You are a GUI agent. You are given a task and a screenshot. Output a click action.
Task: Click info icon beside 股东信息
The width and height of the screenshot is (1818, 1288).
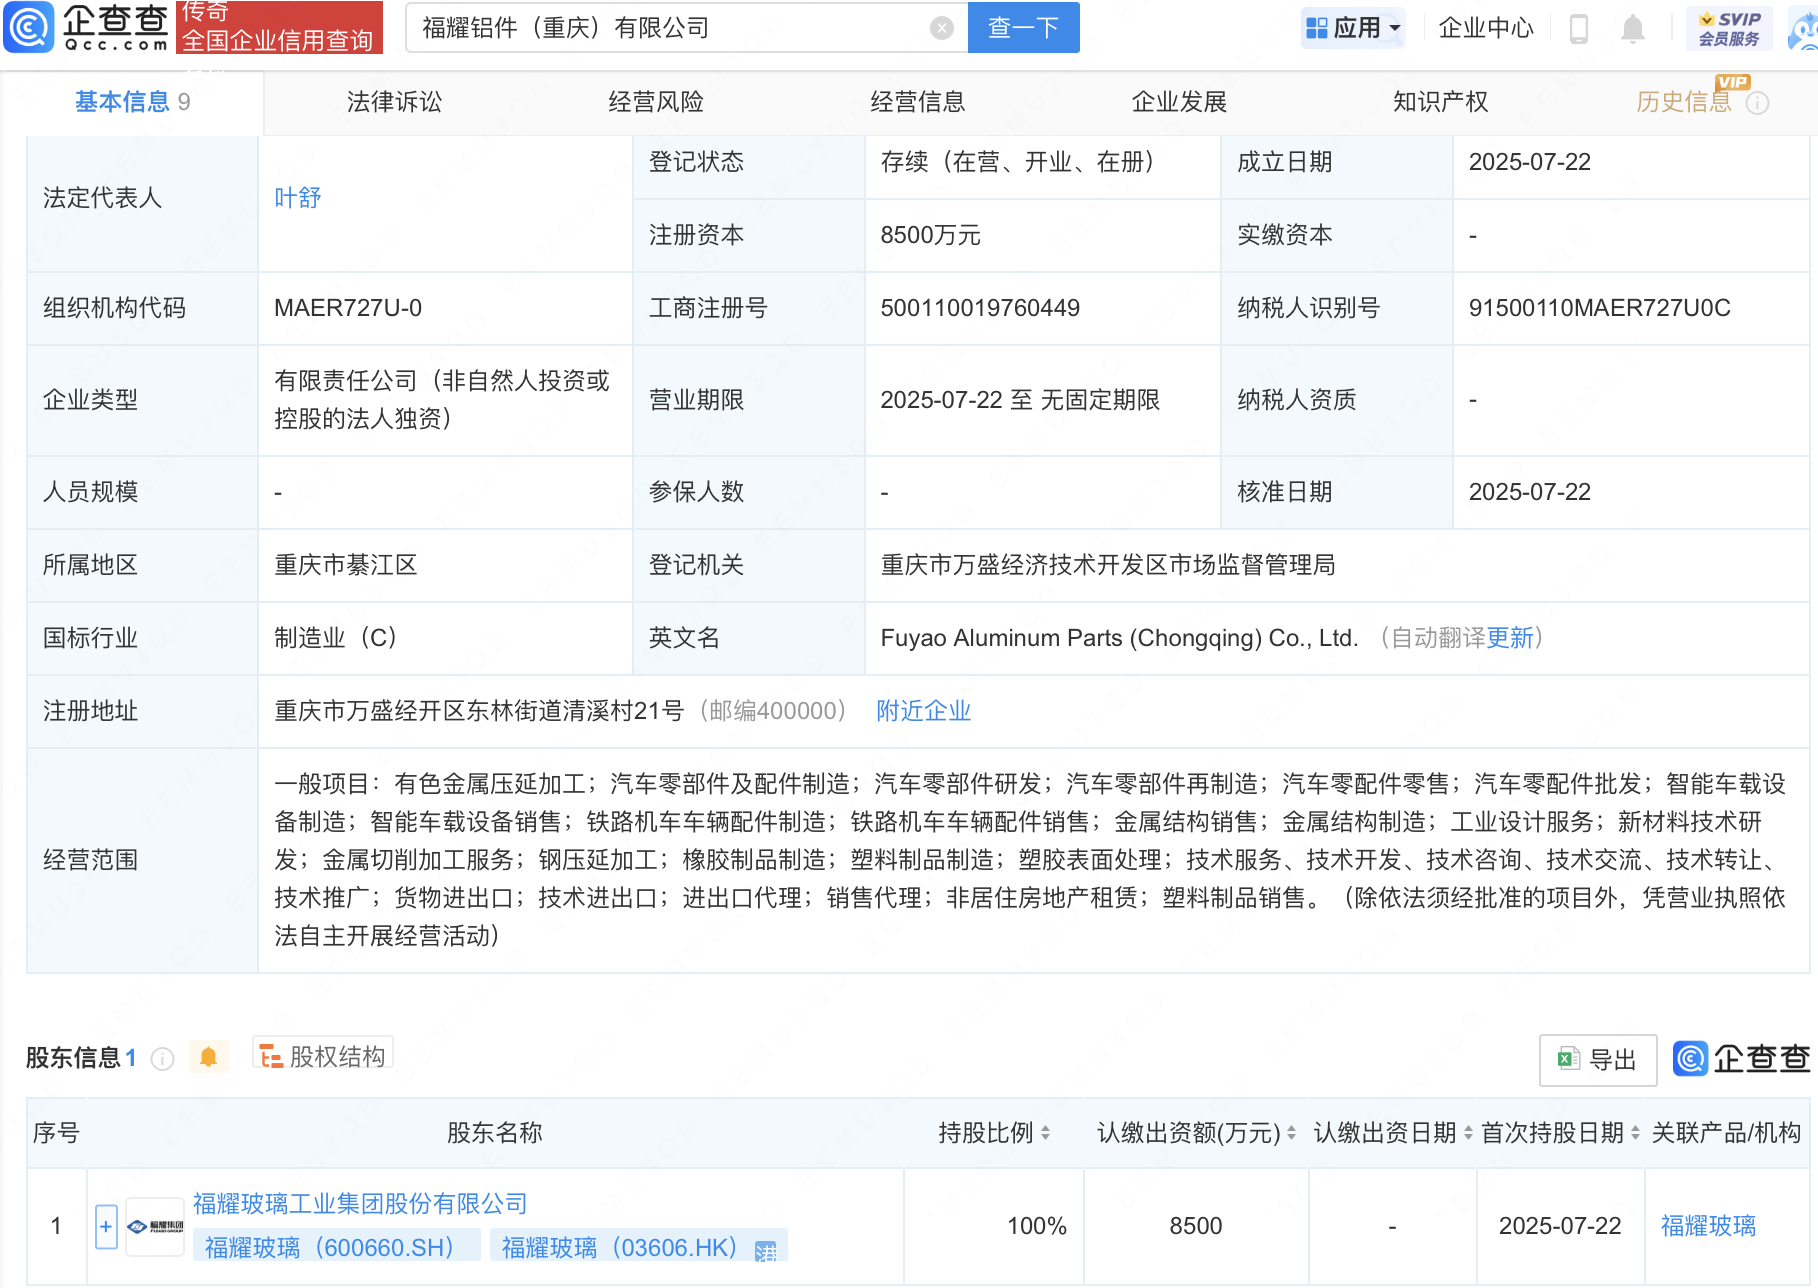pyautogui.click(x=162, y=1059)
